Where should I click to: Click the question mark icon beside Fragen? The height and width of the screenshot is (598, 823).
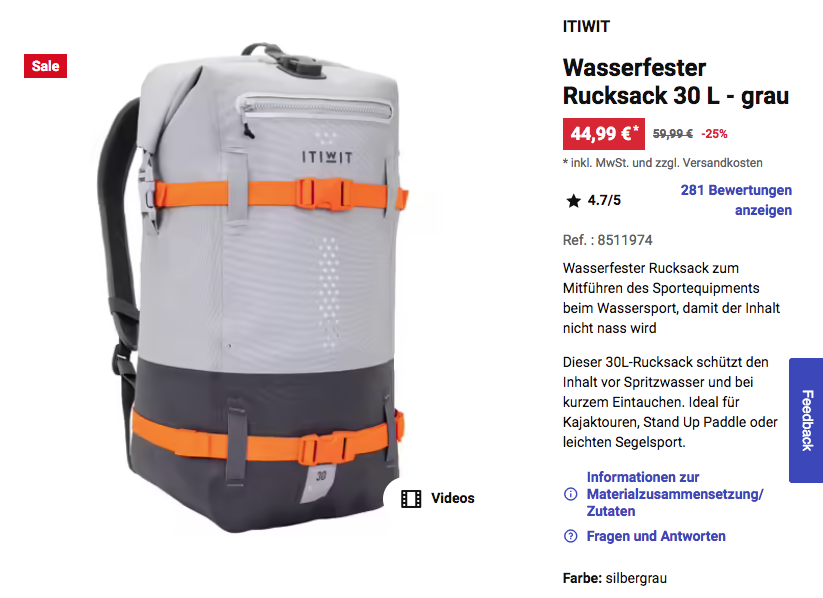pyautogui.click(x=571, y=536)
